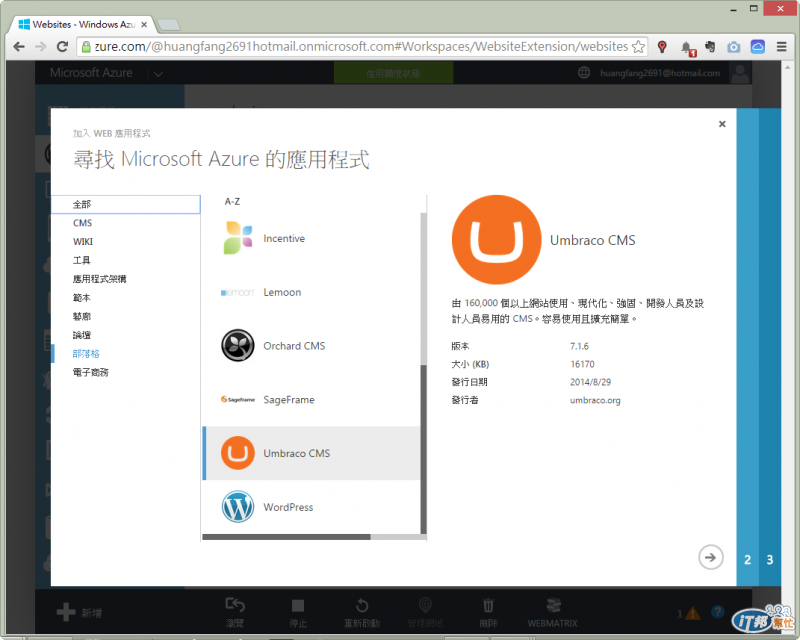Bookmark page with star icon
This screenshot has width=800, height=640.
(638, 47)
